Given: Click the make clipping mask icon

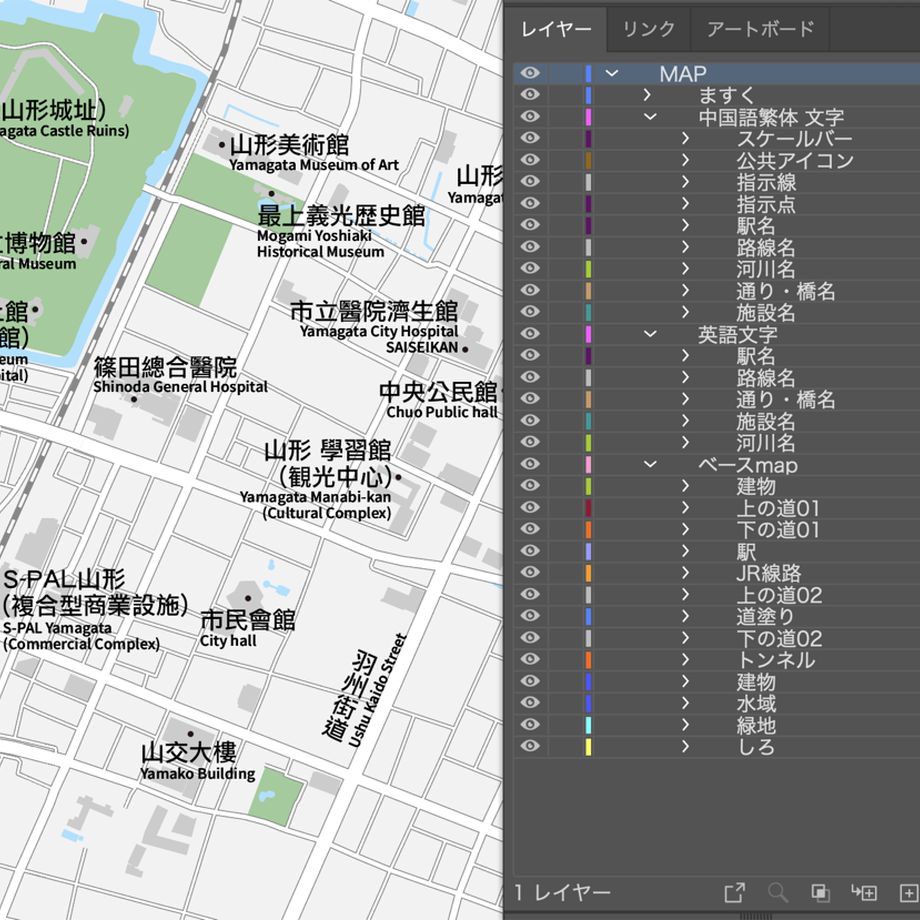Looking at the screenshot, I should [820, 892].
